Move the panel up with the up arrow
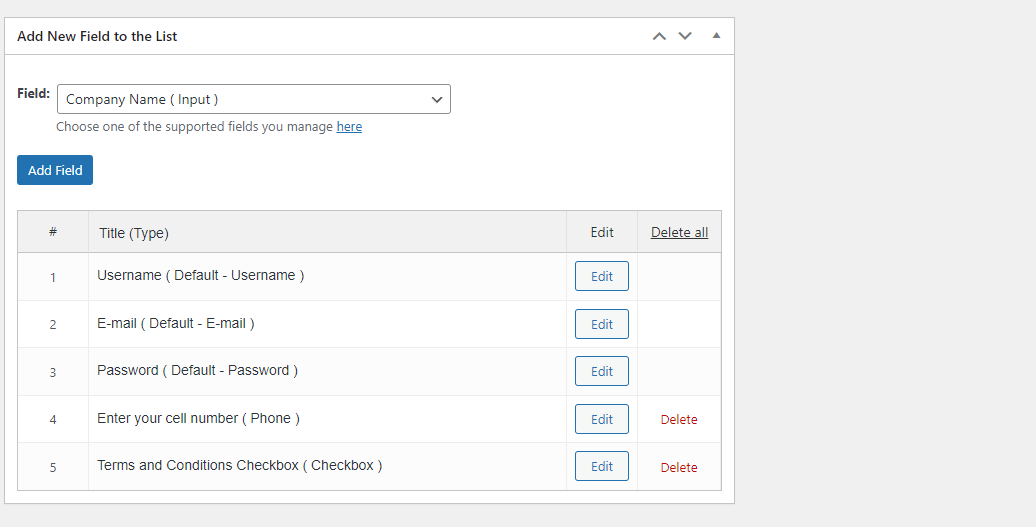Viewport: 1036px width, 527px height. (x=659, y=36)
